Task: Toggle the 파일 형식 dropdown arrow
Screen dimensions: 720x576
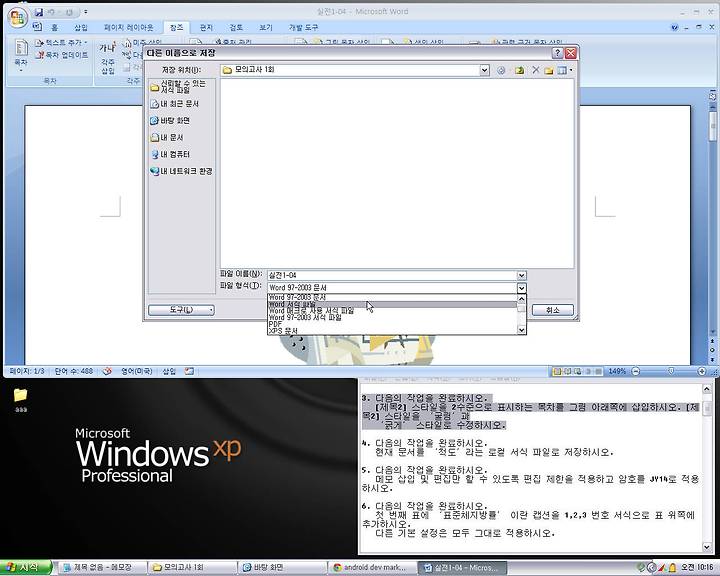Action: pyautogui.click(x=522, y=288)
